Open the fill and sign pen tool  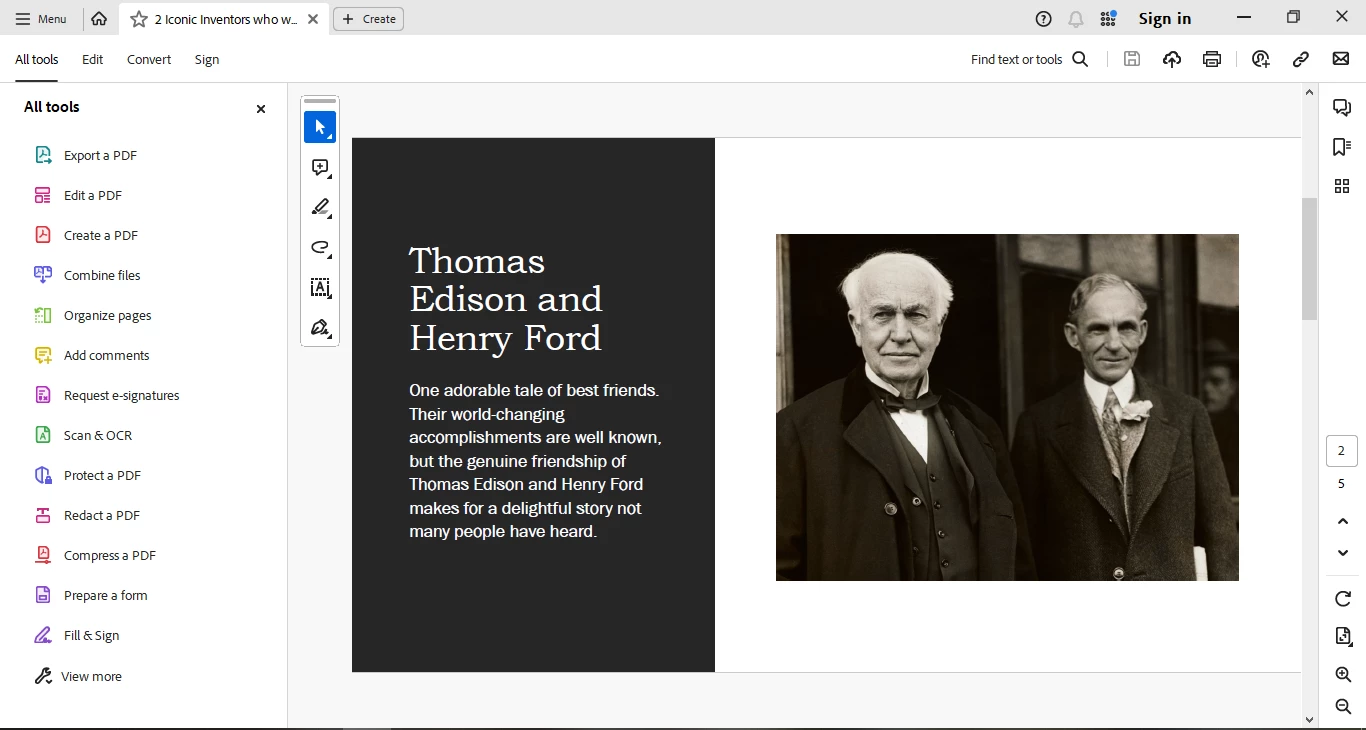(x=320, y=328)
